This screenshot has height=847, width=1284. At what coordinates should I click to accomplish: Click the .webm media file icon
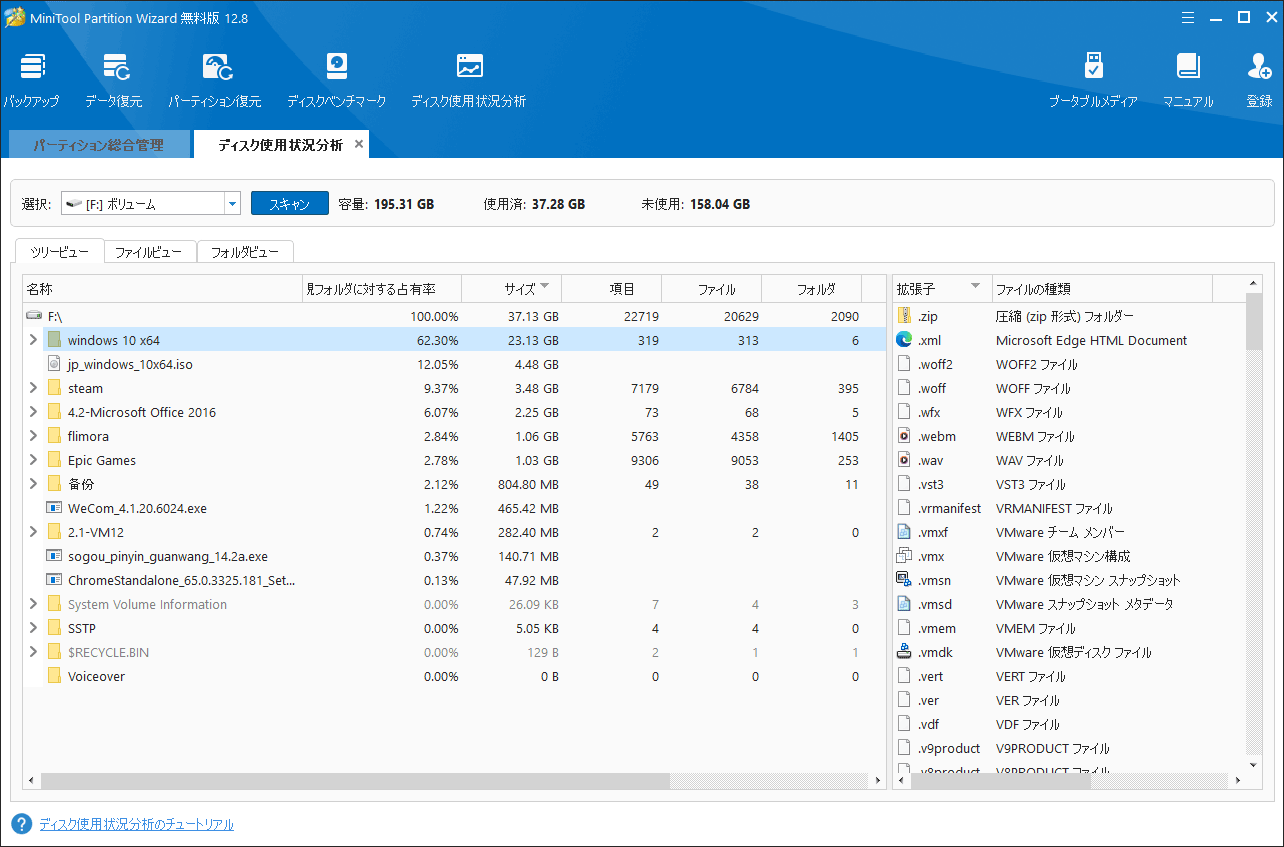coord(905,436)
